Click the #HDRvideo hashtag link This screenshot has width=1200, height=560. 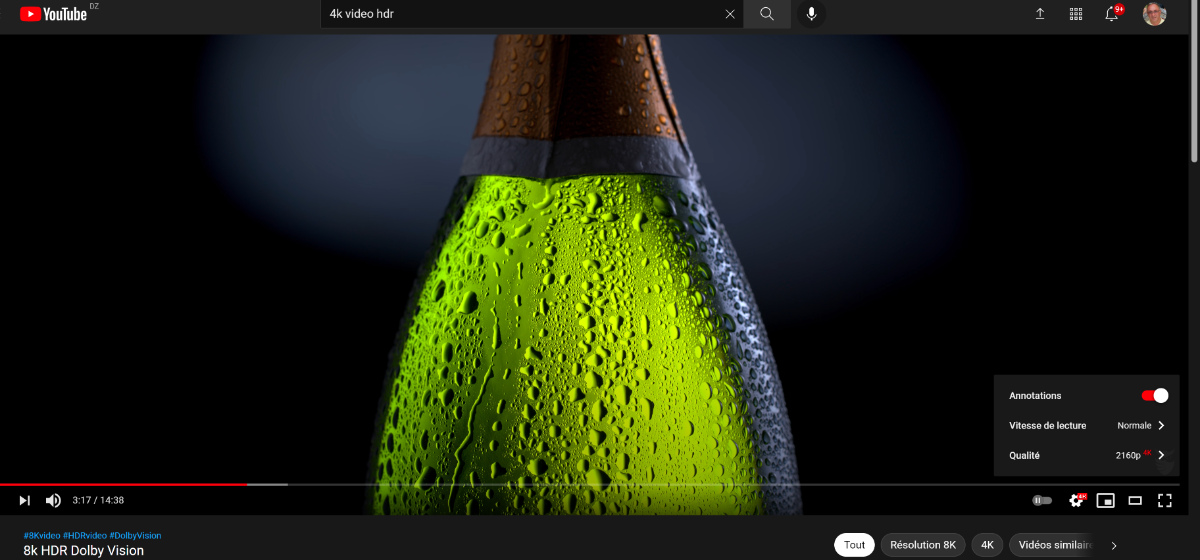[x=85, y=536]
